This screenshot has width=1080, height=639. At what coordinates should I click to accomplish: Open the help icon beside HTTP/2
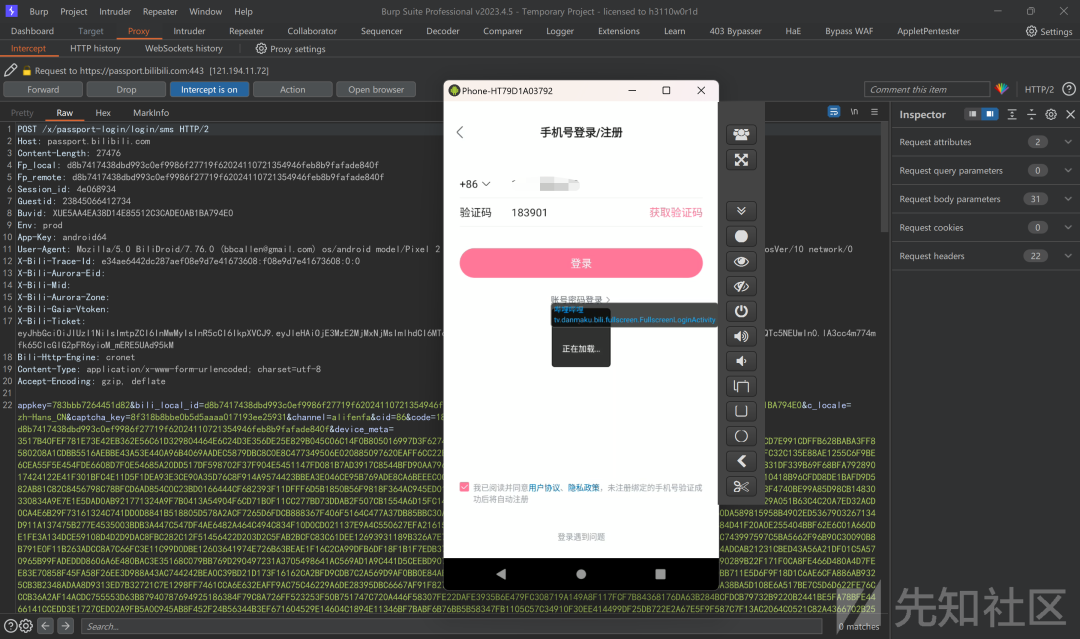[x=1068, y=89]
